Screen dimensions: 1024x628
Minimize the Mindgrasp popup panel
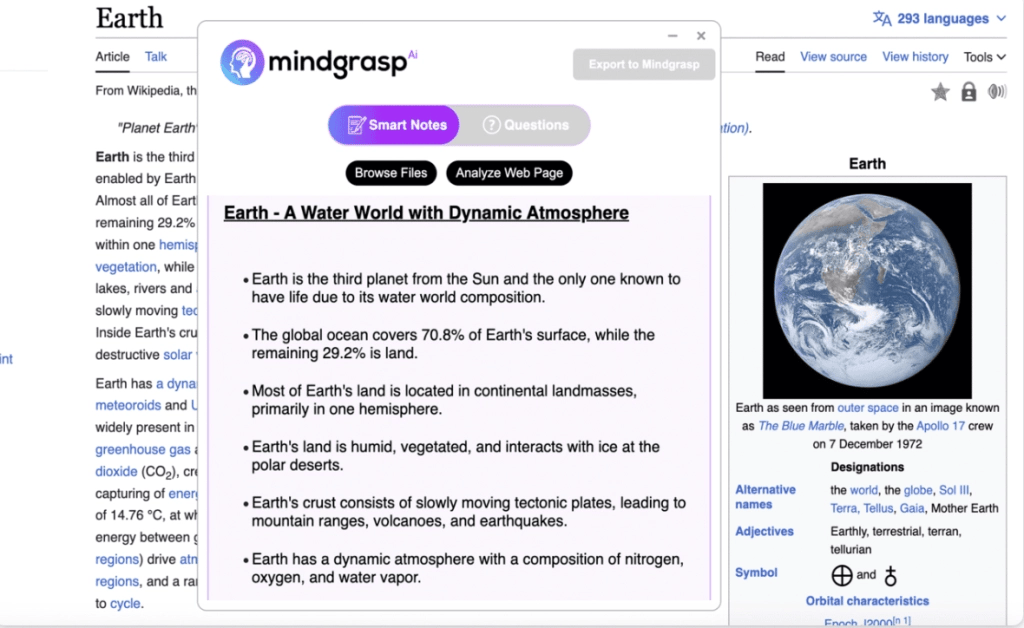click(x=673, y=36)
